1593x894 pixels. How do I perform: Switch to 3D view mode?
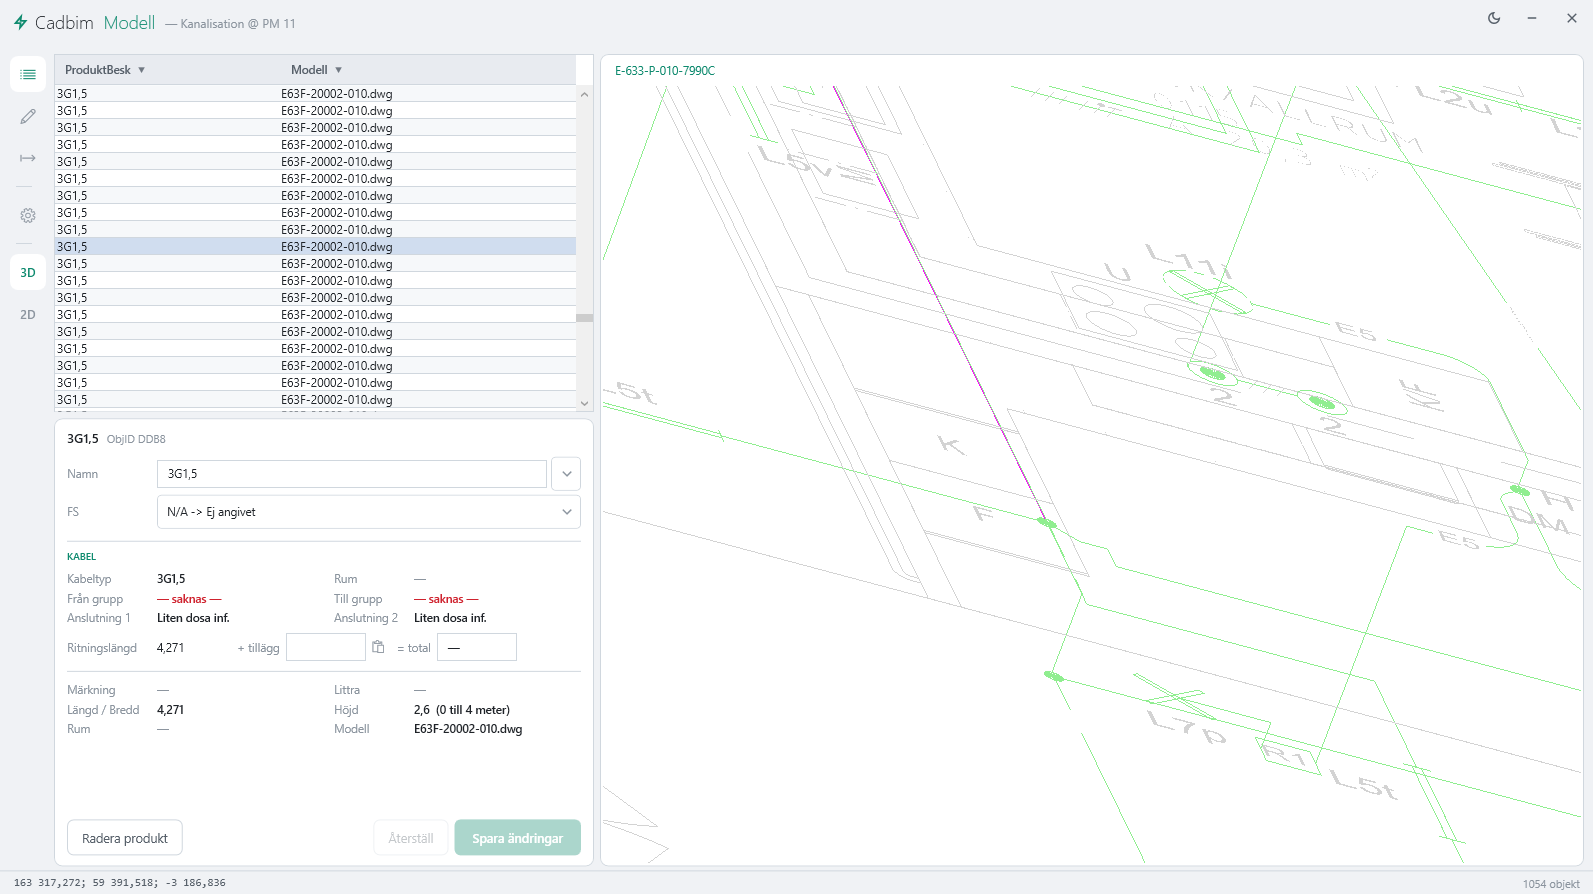(x=28, y=272)
